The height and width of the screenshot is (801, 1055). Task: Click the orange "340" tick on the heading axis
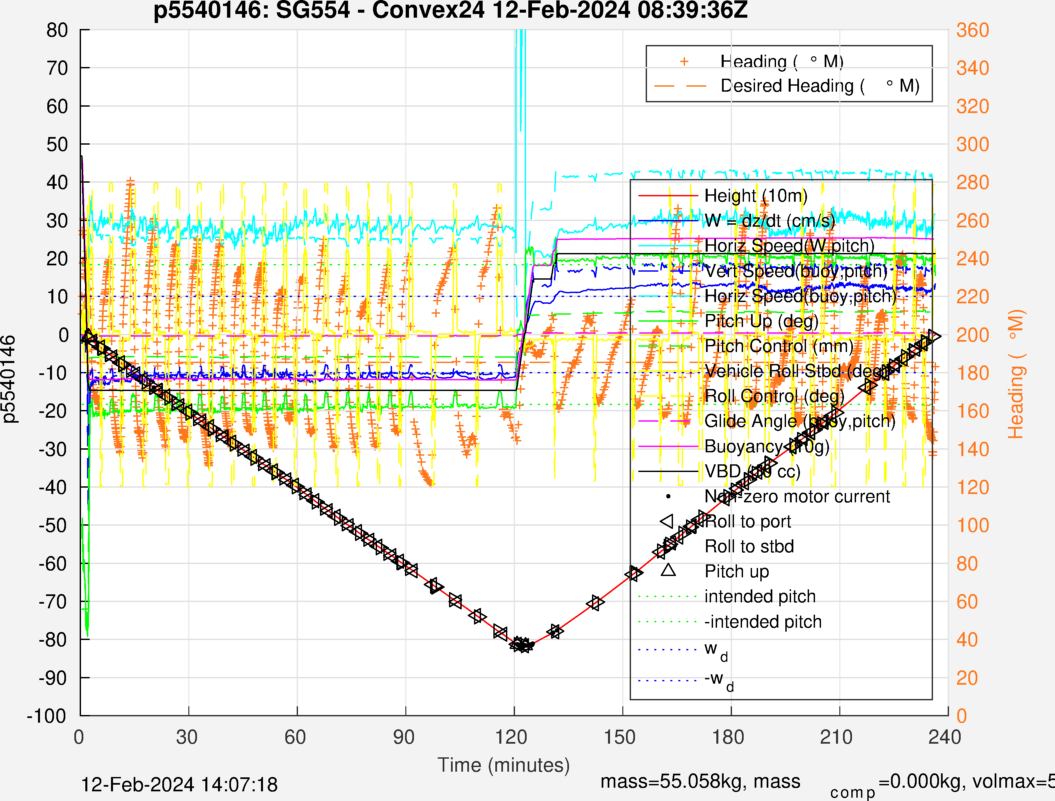(973, 68)
